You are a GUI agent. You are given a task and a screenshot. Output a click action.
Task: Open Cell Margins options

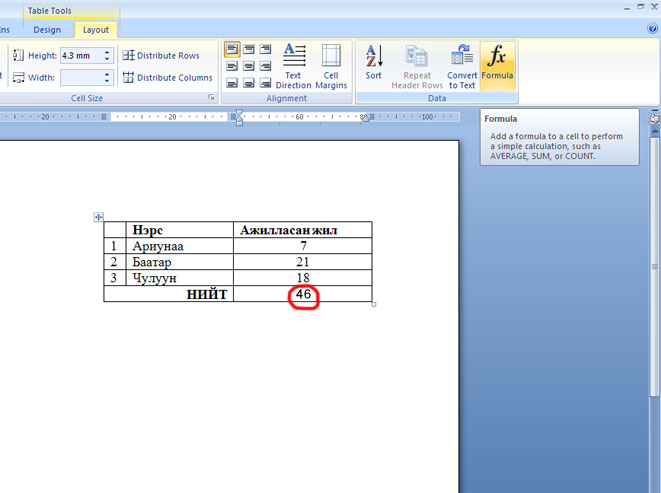coord(331,67)
